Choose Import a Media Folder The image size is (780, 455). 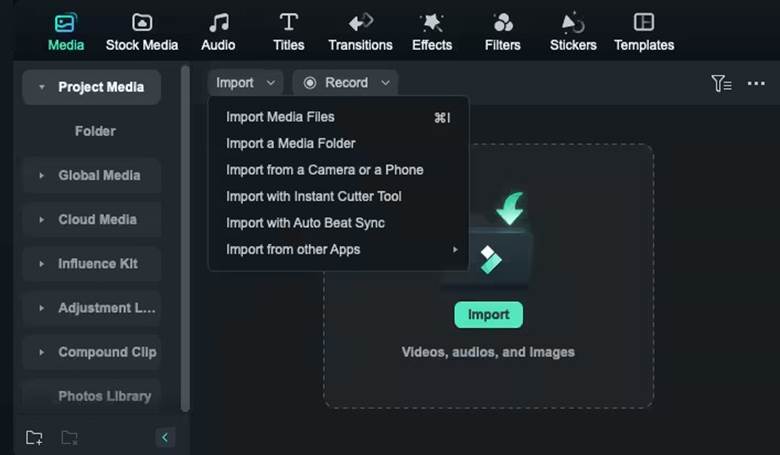(x=338, y=144)
